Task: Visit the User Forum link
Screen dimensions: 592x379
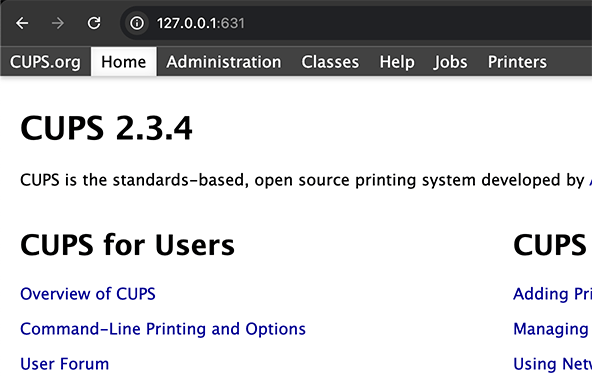Action: click(65, 364)
